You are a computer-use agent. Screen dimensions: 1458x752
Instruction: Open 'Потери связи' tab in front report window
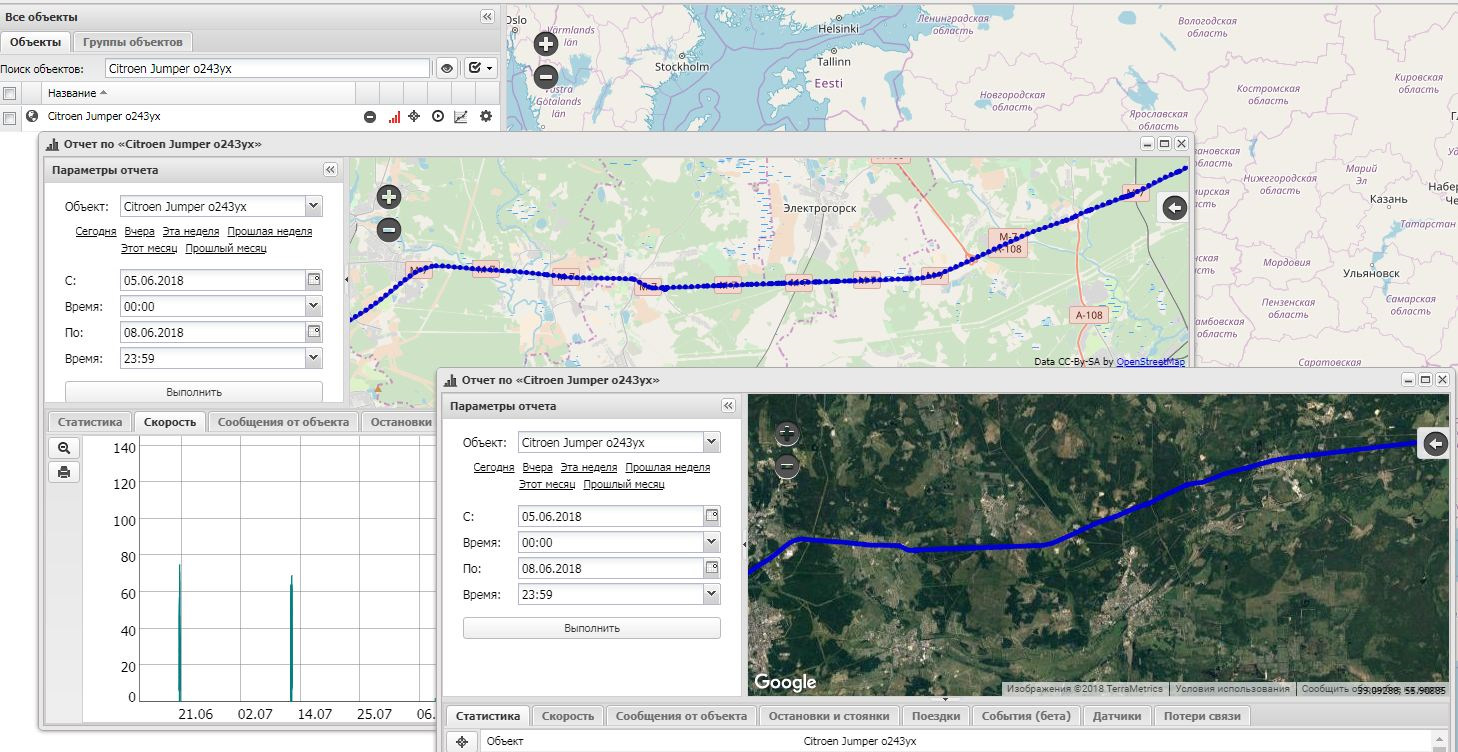[x=1202, y=716]
